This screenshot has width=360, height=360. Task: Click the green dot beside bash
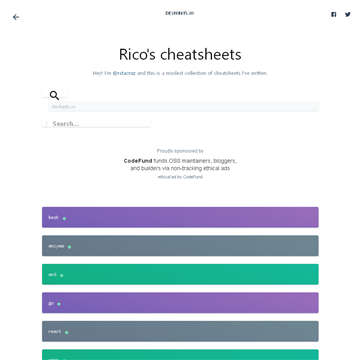64,219
